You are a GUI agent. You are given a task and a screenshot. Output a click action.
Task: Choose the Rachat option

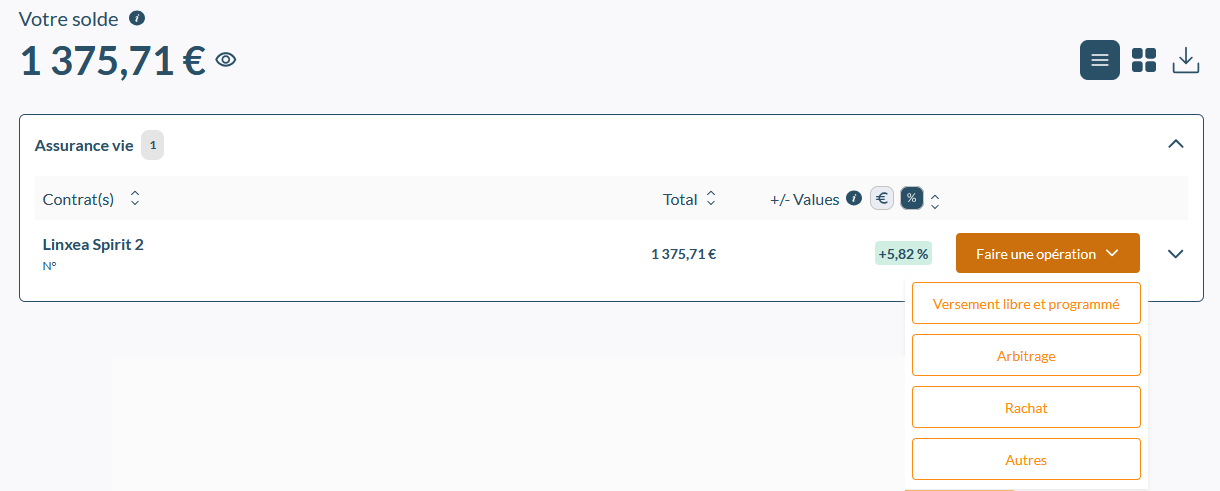click(x=1026, y=407)
